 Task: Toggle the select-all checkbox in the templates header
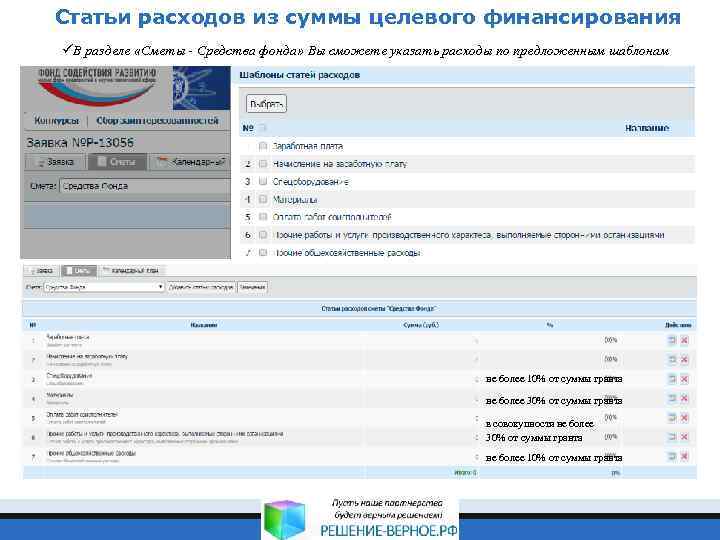(263, 128)
